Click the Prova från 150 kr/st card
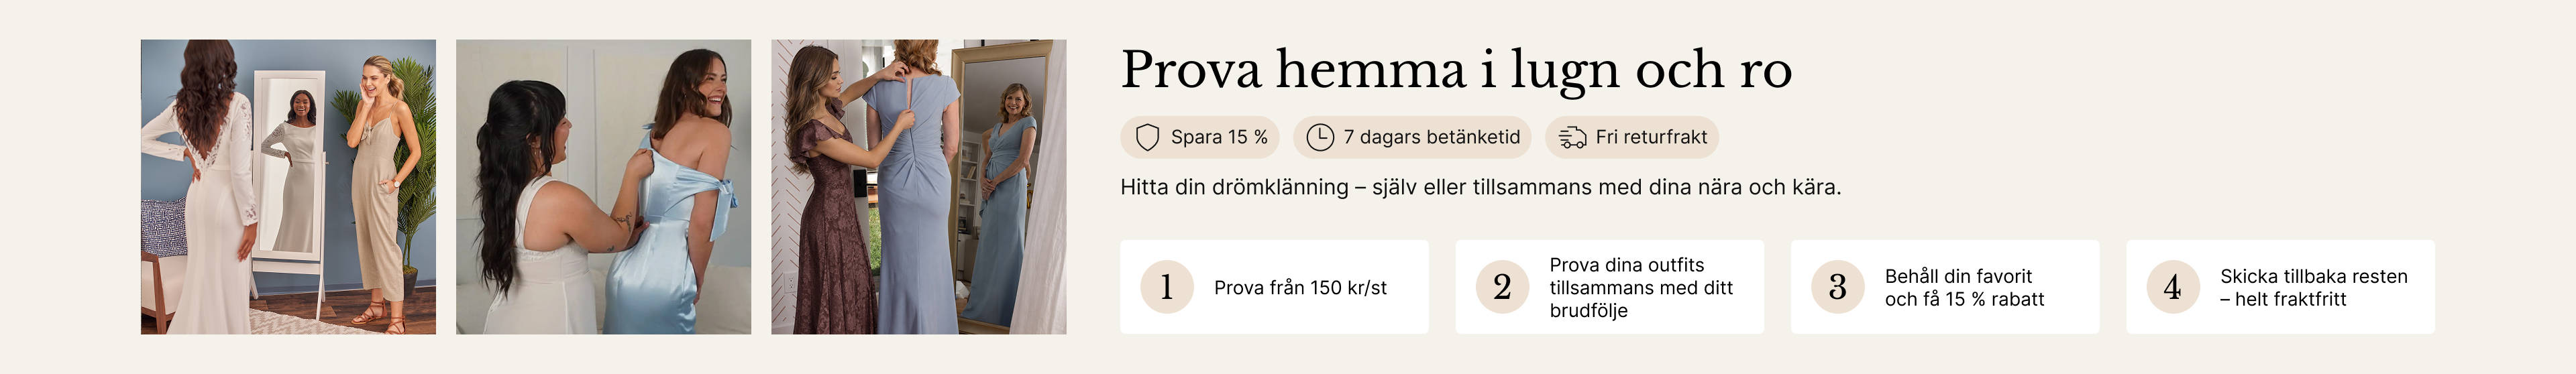 (x=1274, y=287)
